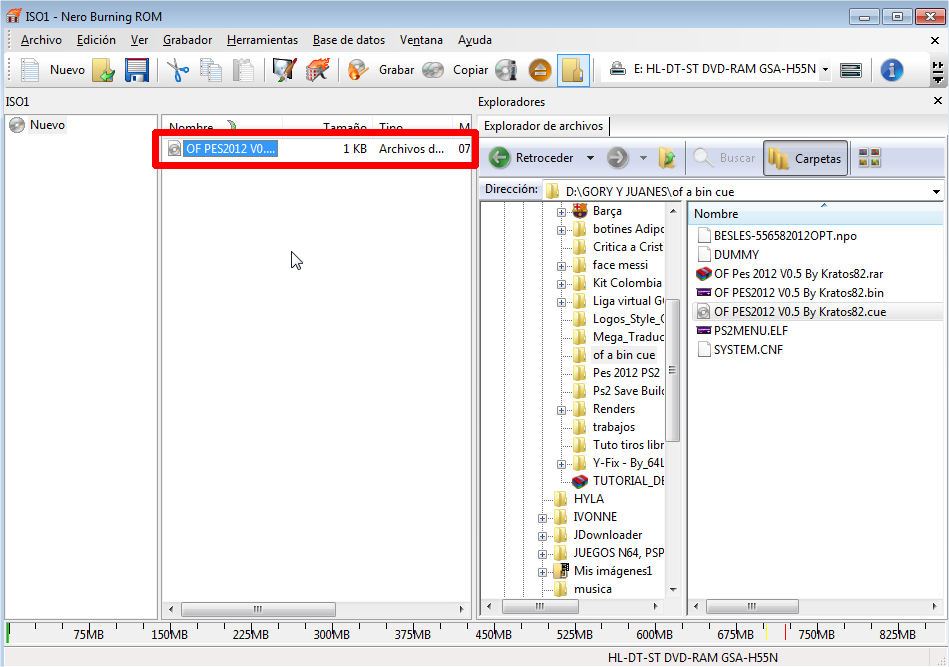Viewport: 949px width, 667px height.
Task: Click the Nombre column header in explorer
Action: [815, 214]
